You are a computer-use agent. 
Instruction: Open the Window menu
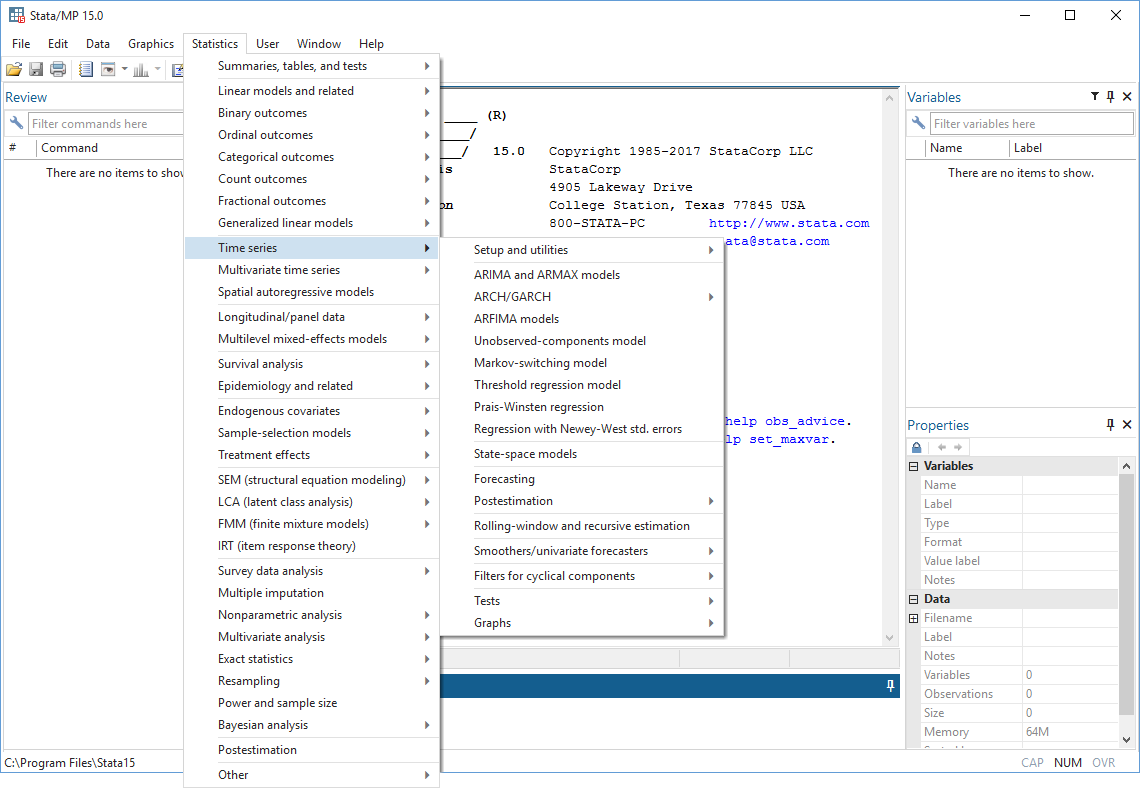[318, 44]
